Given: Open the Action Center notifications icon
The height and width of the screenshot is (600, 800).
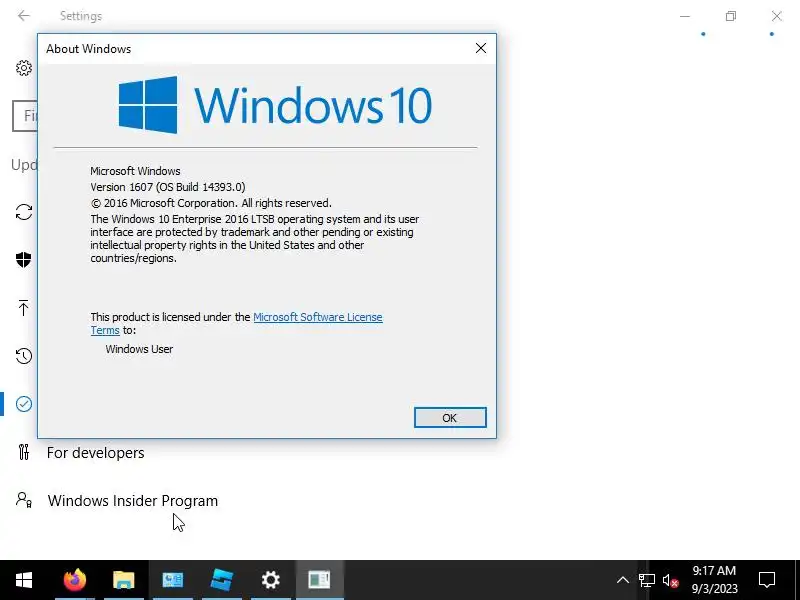Looking at the screenshot, I should pyautogui.click(x=767, y=580).
